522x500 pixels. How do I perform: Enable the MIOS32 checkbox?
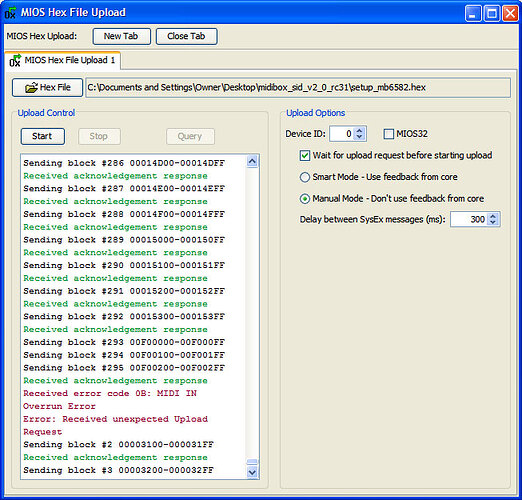coord(388,134)
